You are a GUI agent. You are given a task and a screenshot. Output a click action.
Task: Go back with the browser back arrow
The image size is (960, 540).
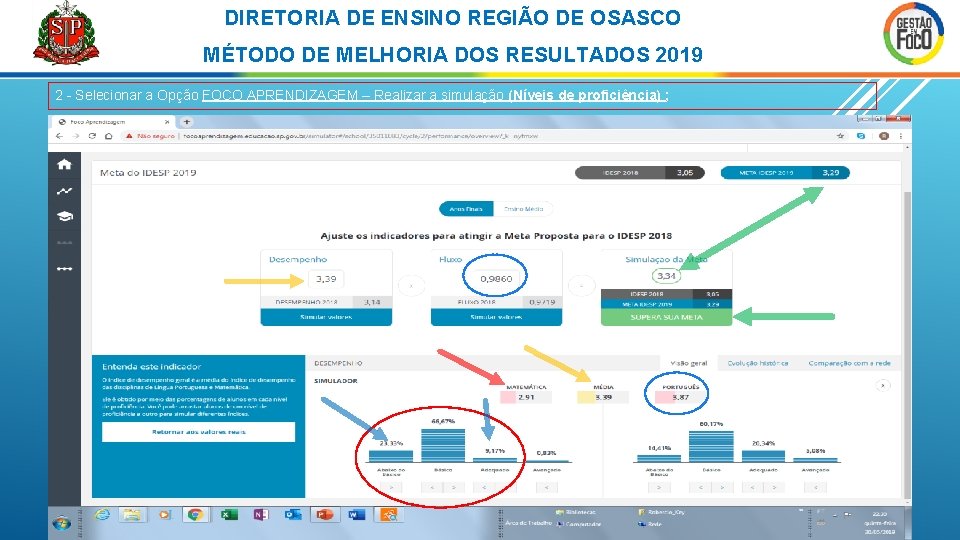point(59,136)
